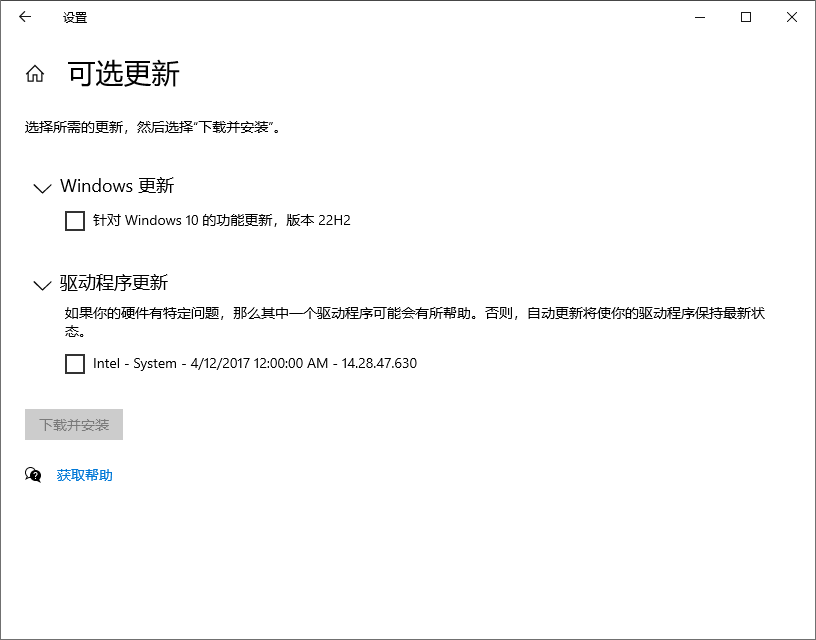Check the Windows 10 22H2 feature update checkbox

(74, 220)
